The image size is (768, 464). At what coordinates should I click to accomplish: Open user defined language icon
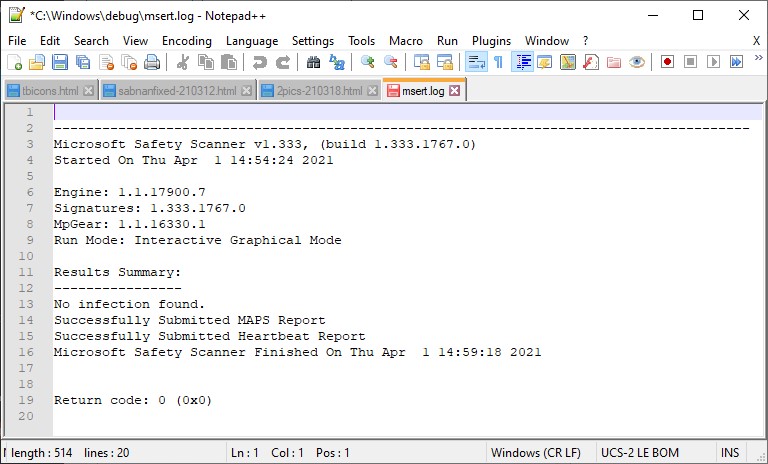(545, 62)
